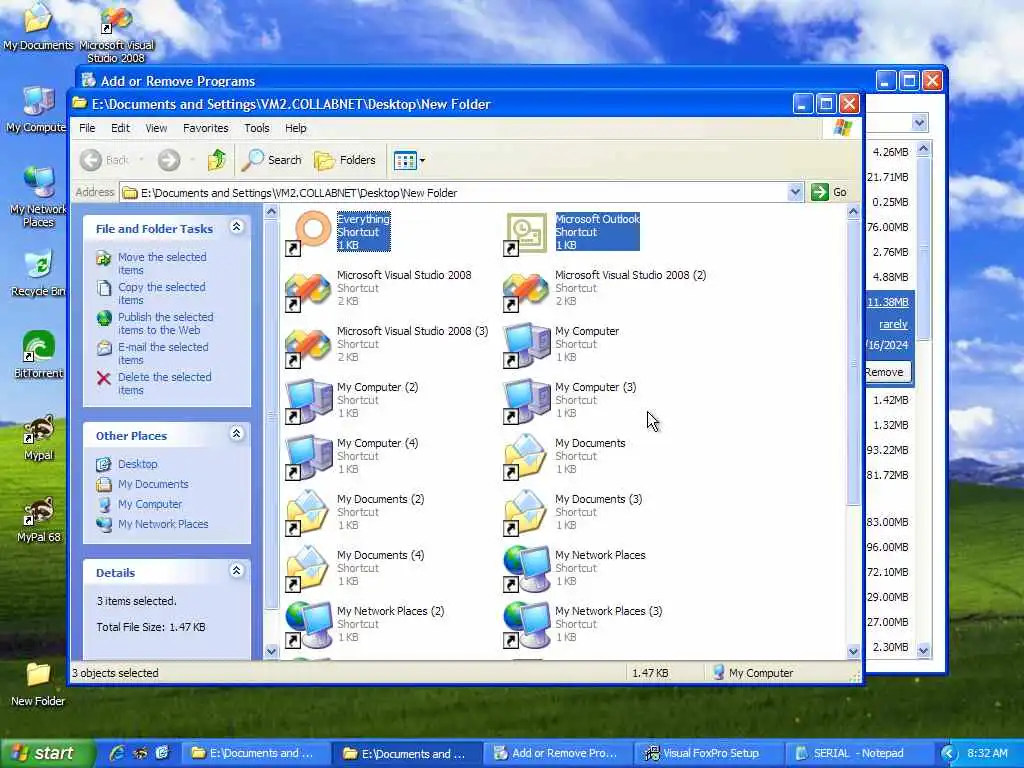
Task: Select the My Computer shortcut icon in folder
Action: pos(526,345)
